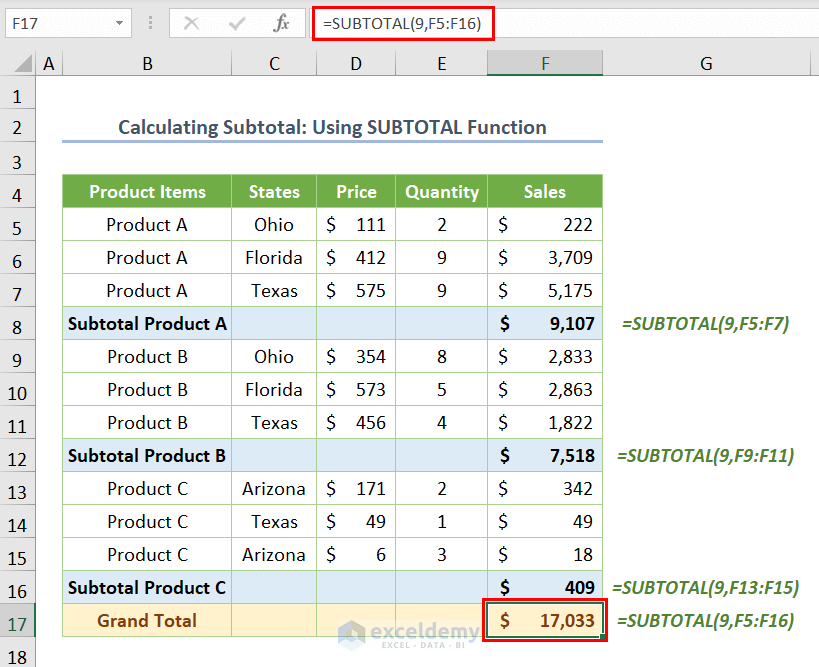This screenshot has width=819, height=667.
Task: Select the Sales header cell
Action: (x=545, y=192)
